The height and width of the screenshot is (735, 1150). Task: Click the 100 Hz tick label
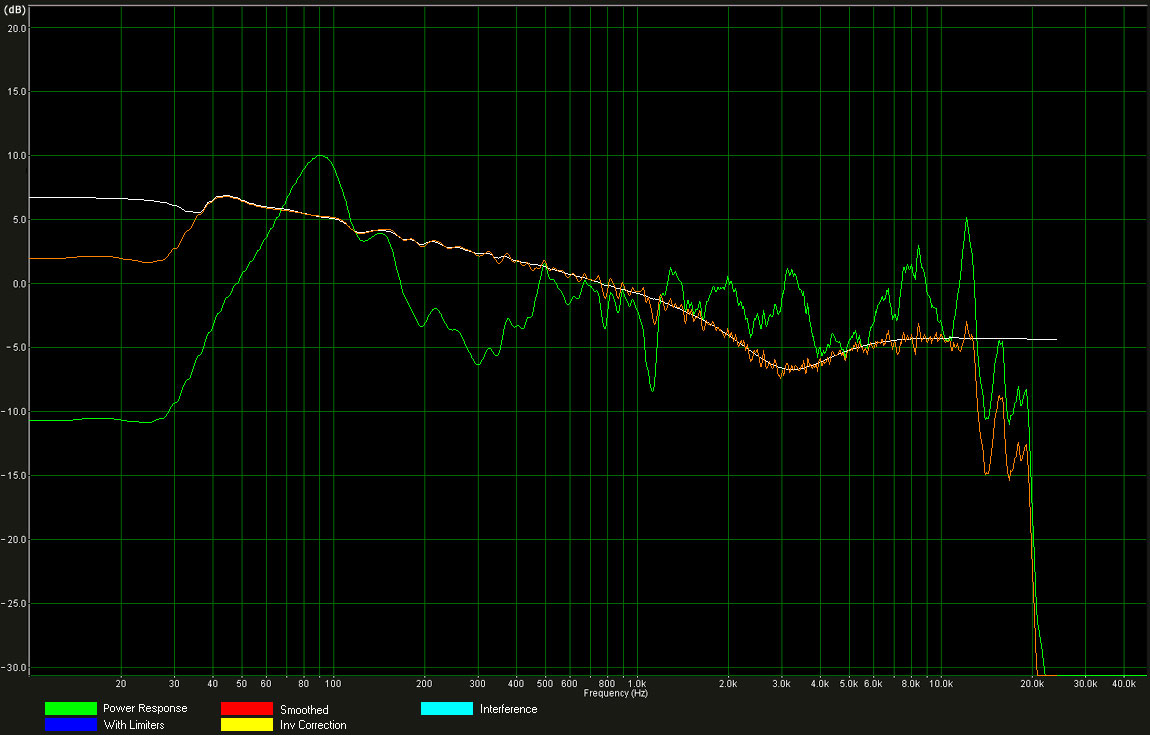point(333,684)
